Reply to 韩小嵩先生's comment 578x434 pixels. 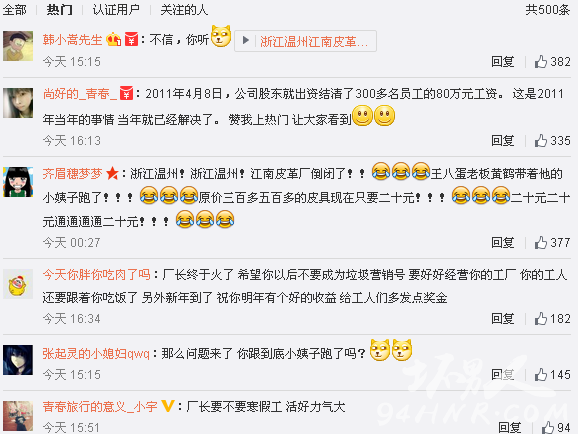tap(502, 62)
